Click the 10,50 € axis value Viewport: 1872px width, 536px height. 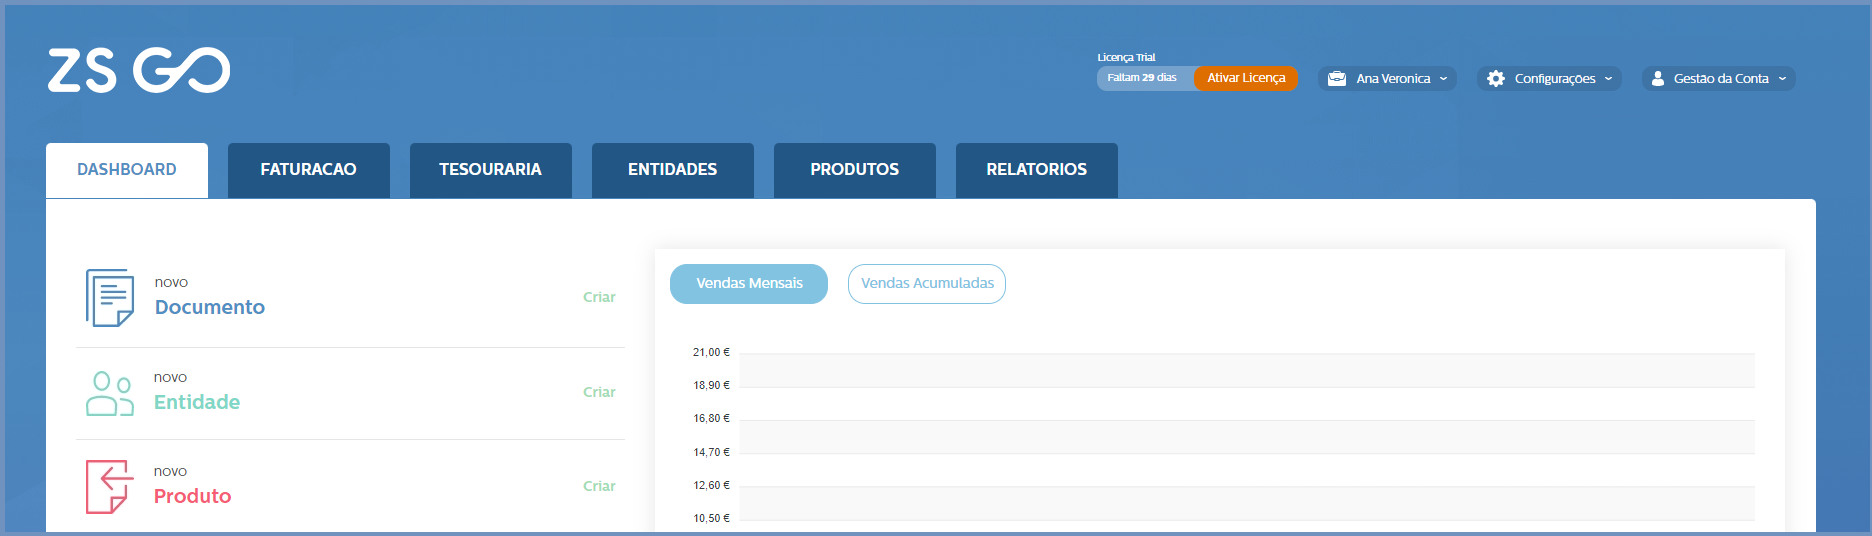click(x=711, y=518)
